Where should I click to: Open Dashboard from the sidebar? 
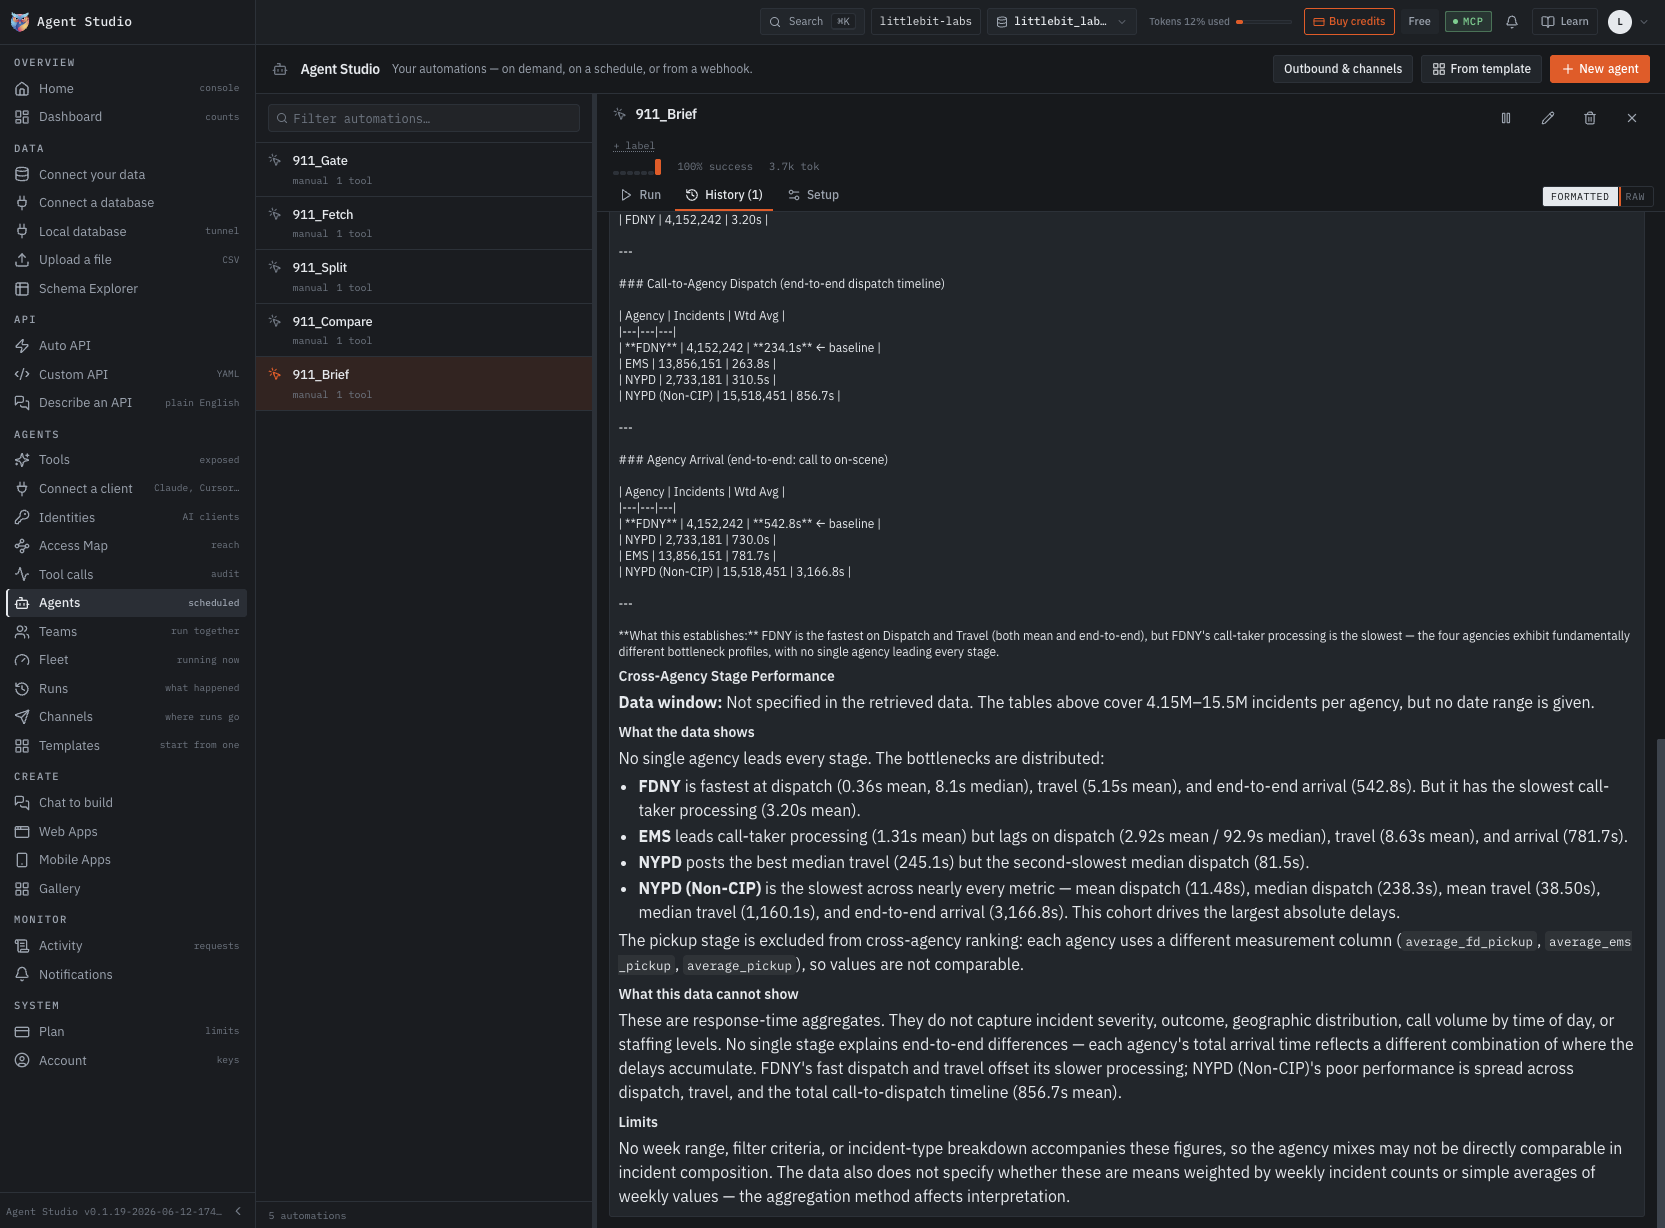(127, 117)
